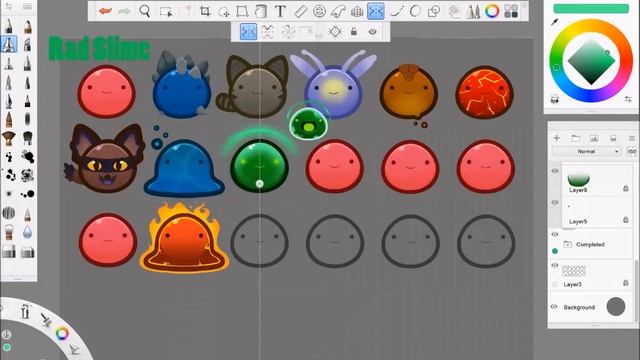
Task: Hide the Background layer
Action: (554, 307)
